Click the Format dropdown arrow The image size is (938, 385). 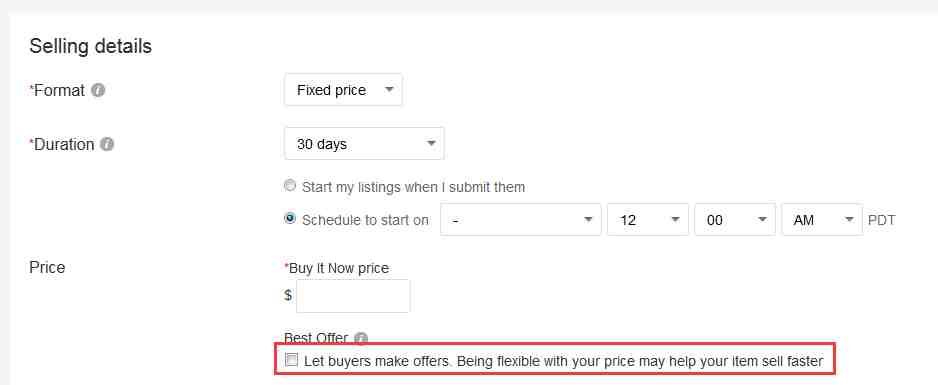(389, 90)
